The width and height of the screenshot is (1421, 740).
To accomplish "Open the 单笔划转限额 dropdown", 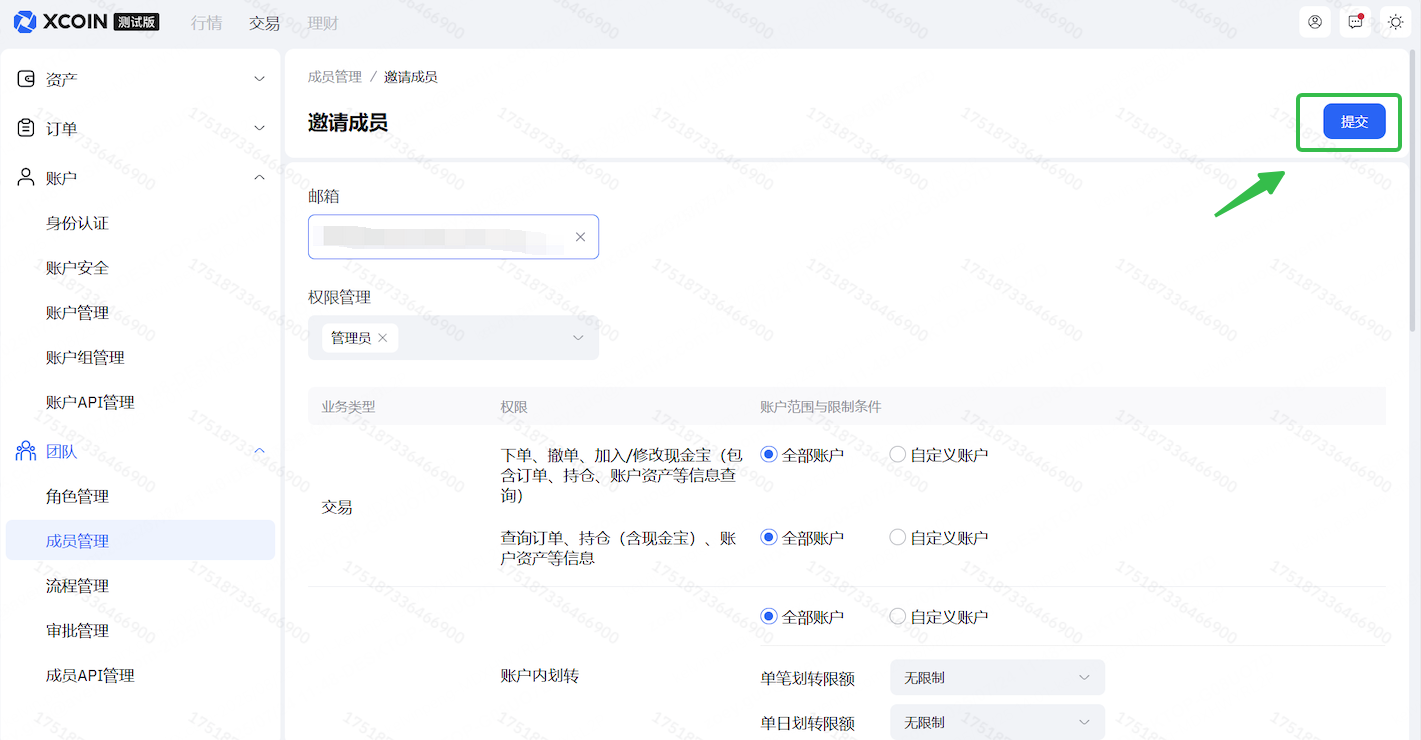I will point(997,678).
